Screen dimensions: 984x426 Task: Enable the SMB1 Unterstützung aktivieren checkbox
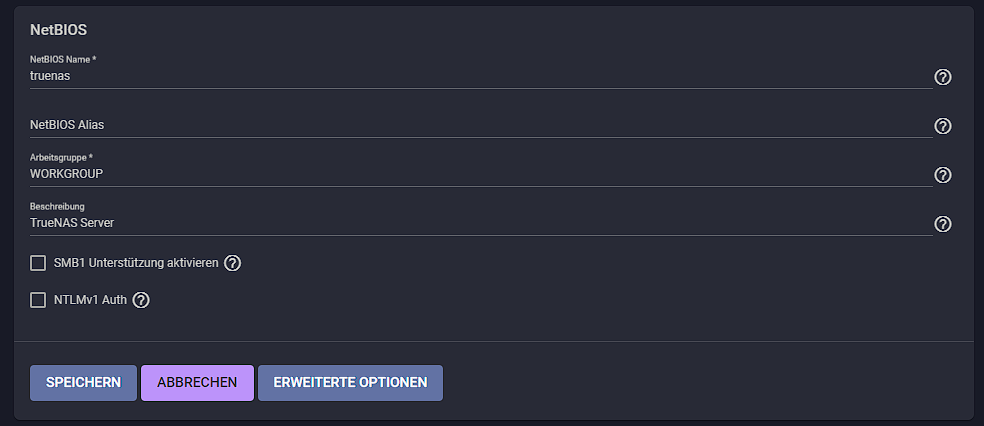coord(39,263)
